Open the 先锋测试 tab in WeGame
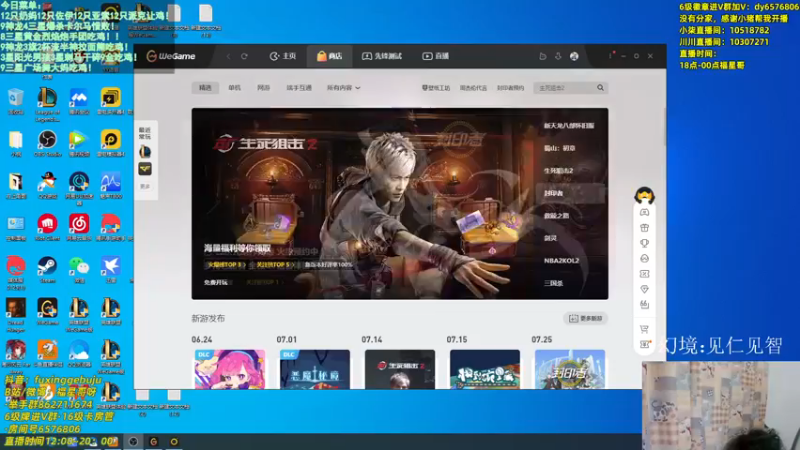 (382, 56)
